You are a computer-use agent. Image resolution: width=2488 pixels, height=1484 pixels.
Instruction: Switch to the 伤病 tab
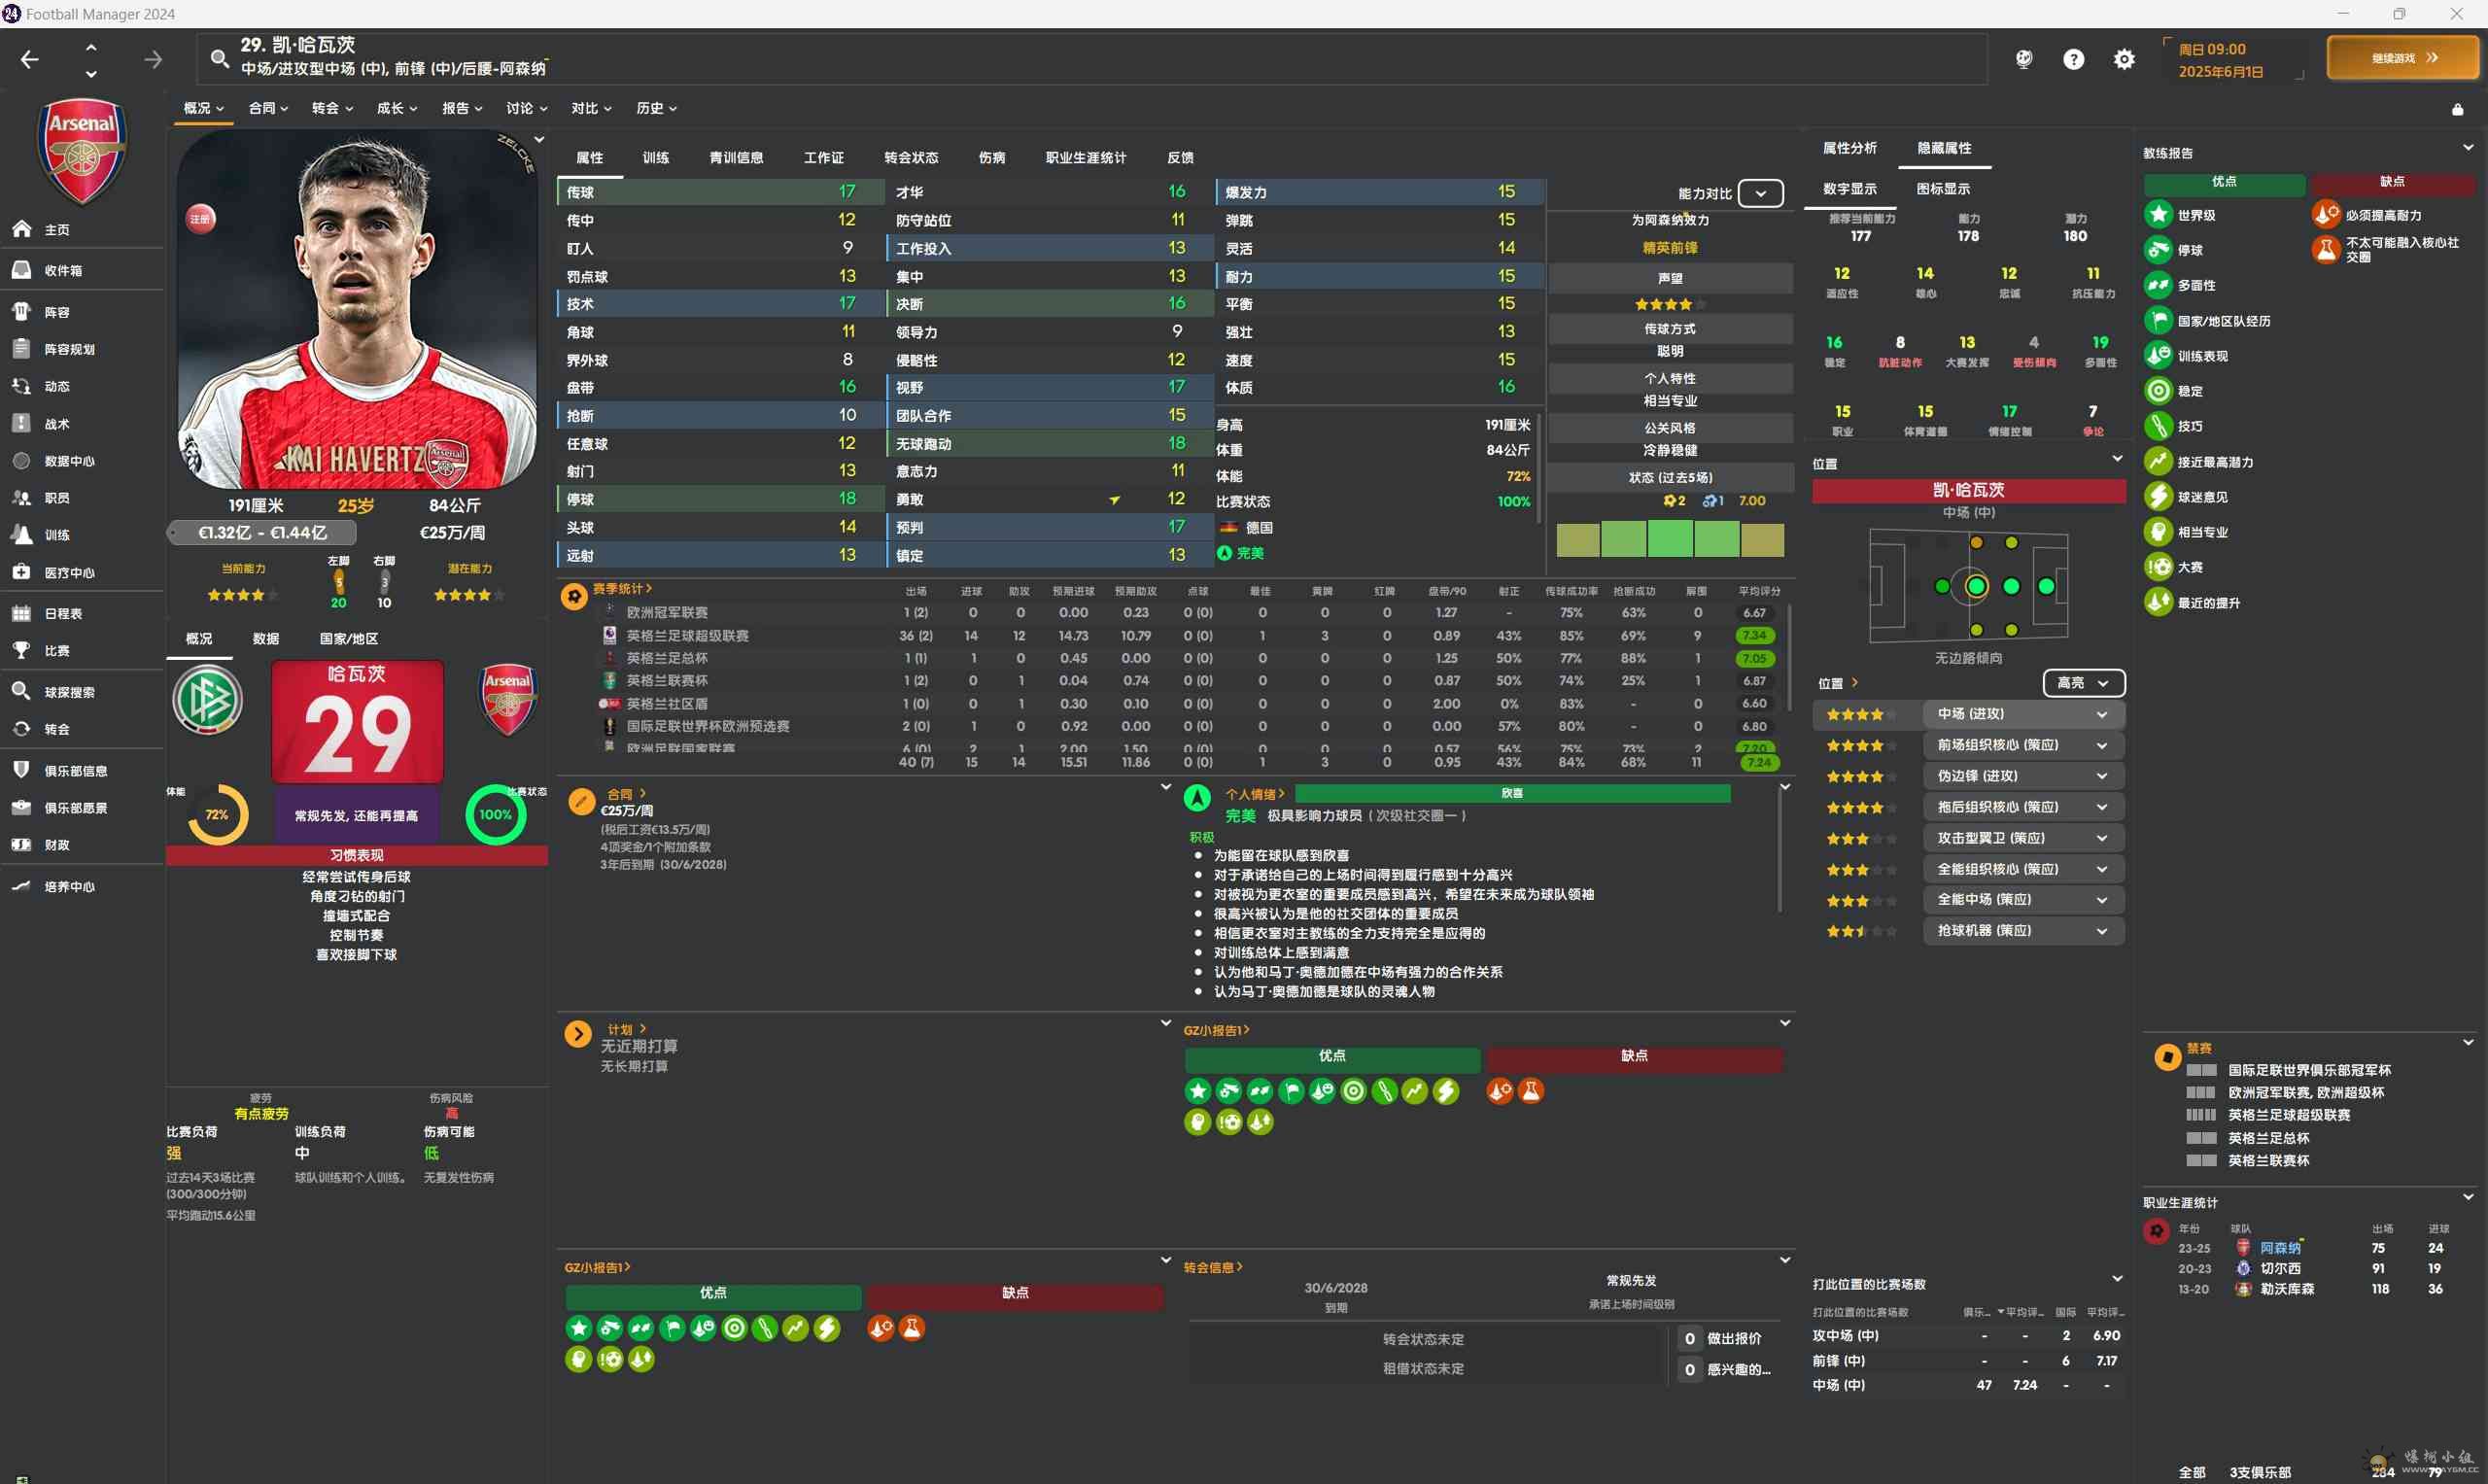(991, 157)
